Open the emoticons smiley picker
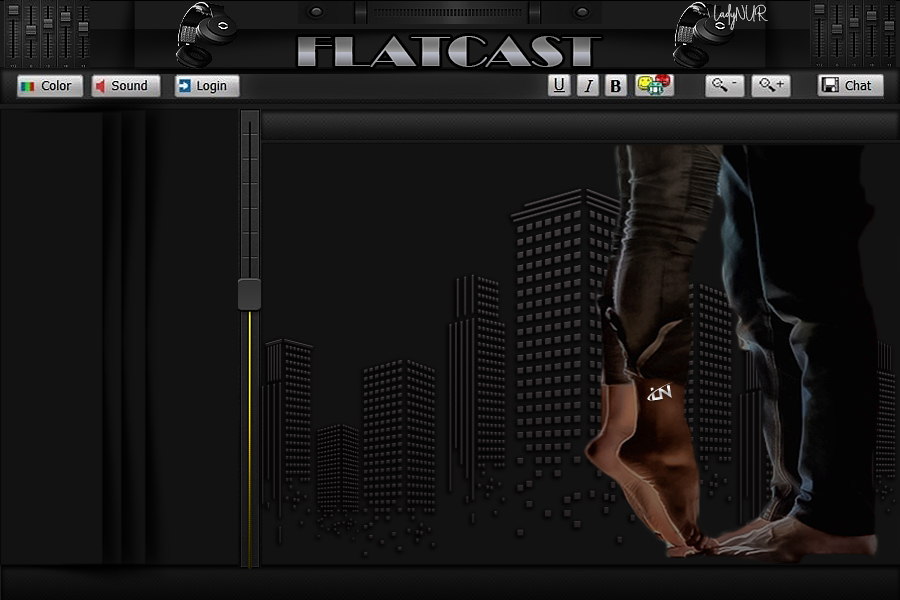This screenshot has height=600, width=900. [654, 85]
